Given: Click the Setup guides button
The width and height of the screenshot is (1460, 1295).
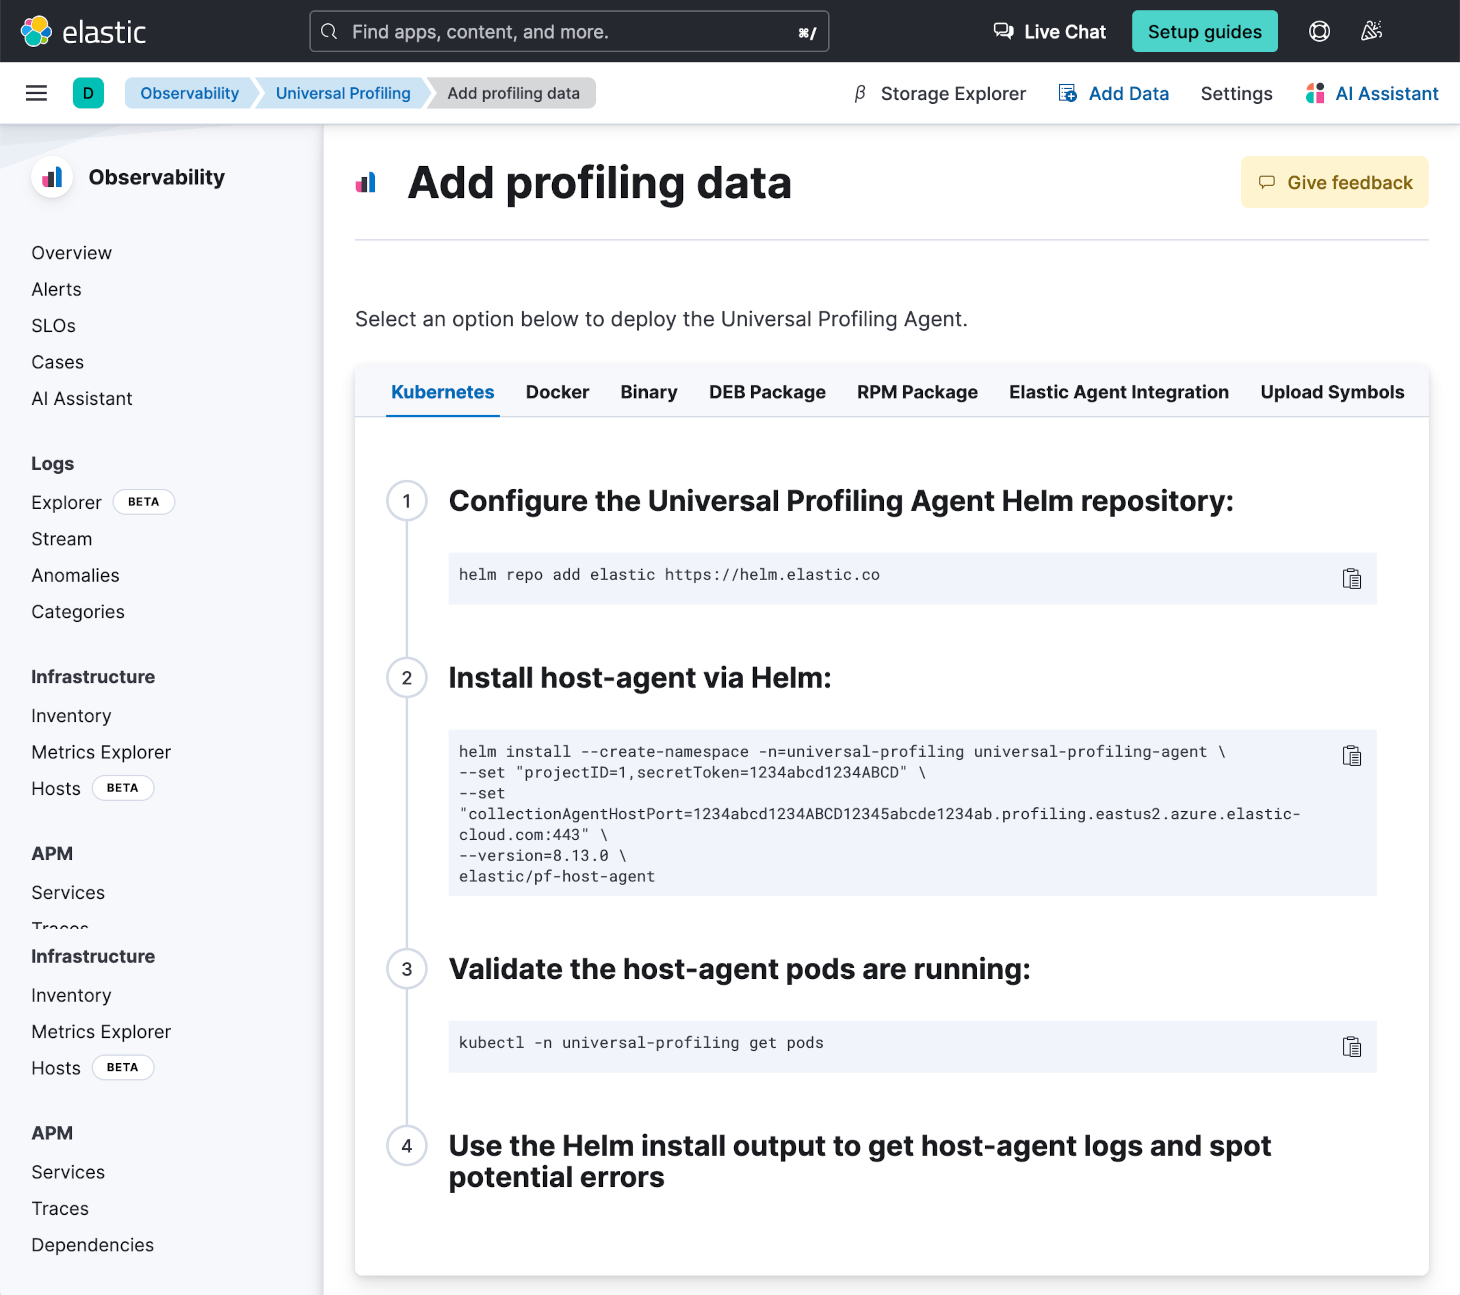Looking at the screenshot, I should point(1204,31).
